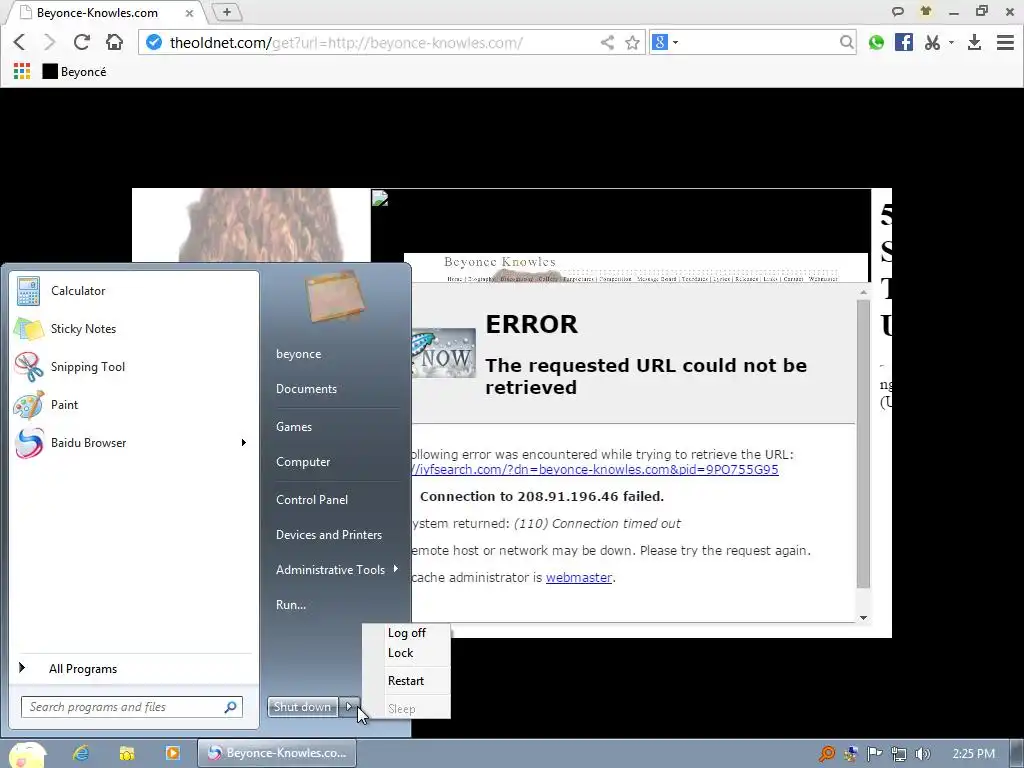Click the speech bubble icon in title bar
The image size is (1024, 768).
click(x=898, y=11)
